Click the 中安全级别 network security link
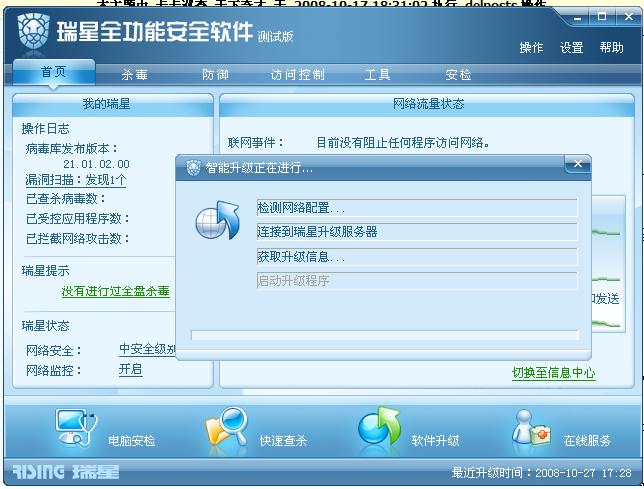This screenshot has width=644, height=489. pos(147,349)
